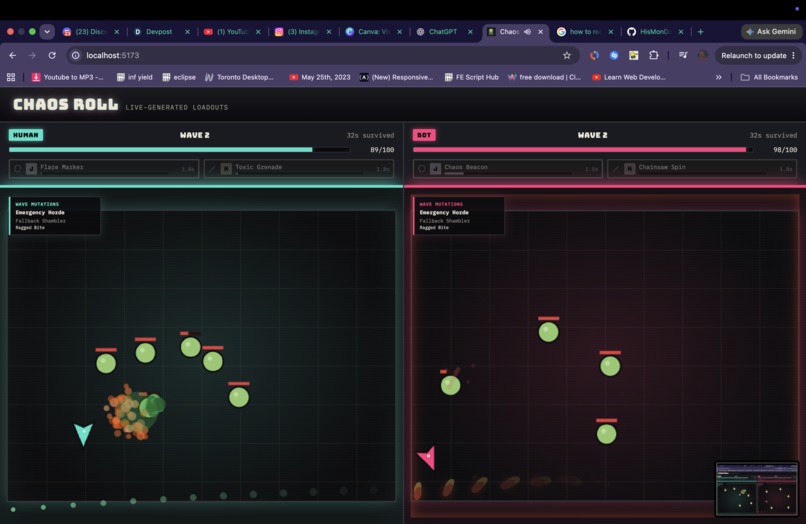Switch to the YouTube tab
Viewport: 806px width, 524px height.
[x=226, y=32]
